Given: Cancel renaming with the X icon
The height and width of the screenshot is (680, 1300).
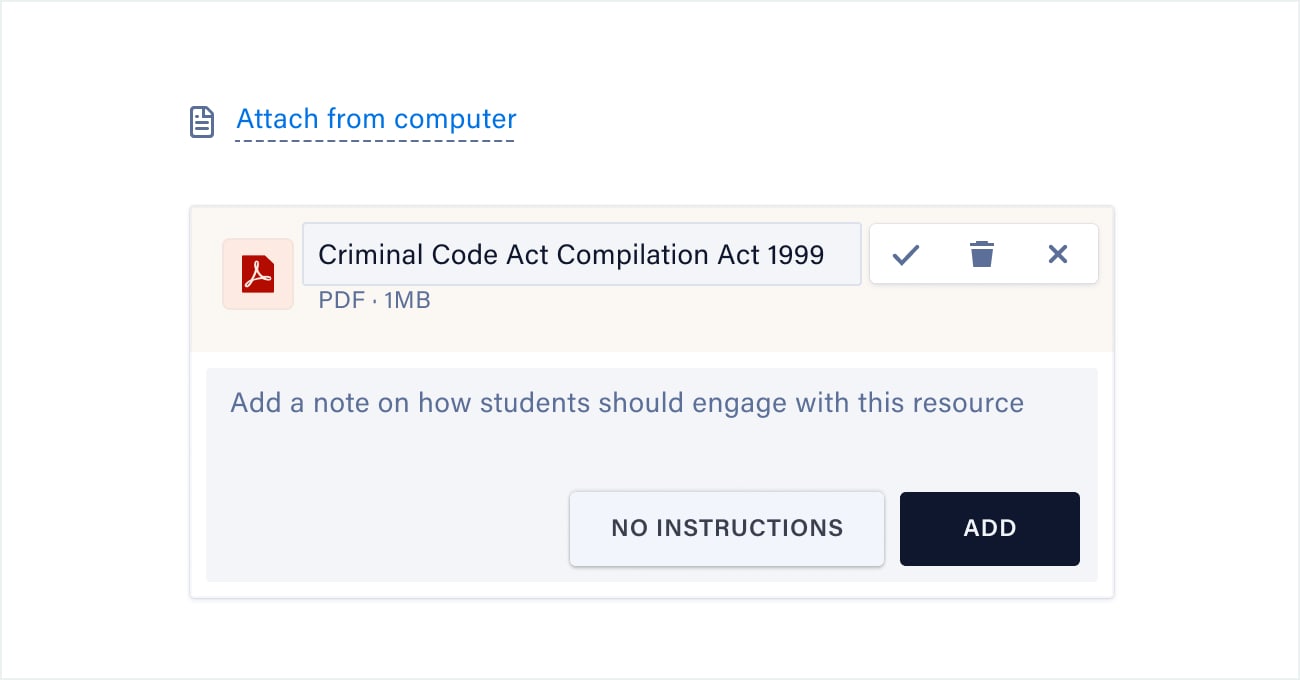Looking at the screenshot, I should [x=1058, y=255].
